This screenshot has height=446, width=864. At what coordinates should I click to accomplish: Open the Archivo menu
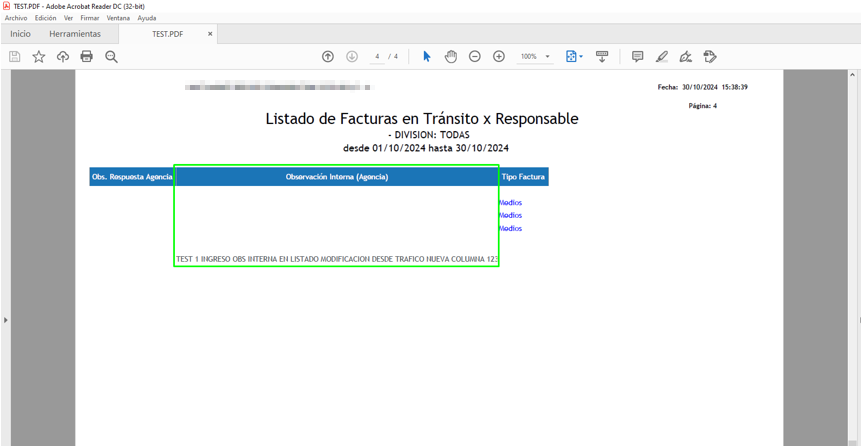(x=16, y=18)
